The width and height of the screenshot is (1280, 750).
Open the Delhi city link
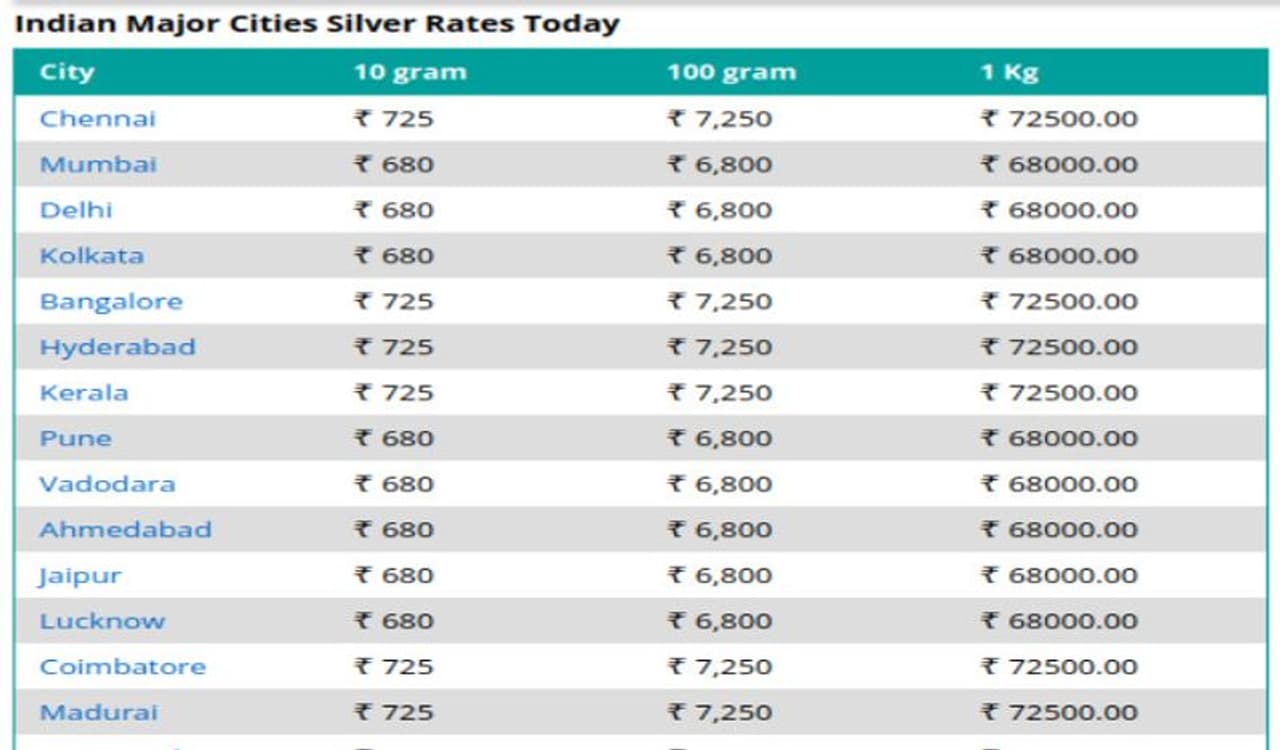point(76,211)
